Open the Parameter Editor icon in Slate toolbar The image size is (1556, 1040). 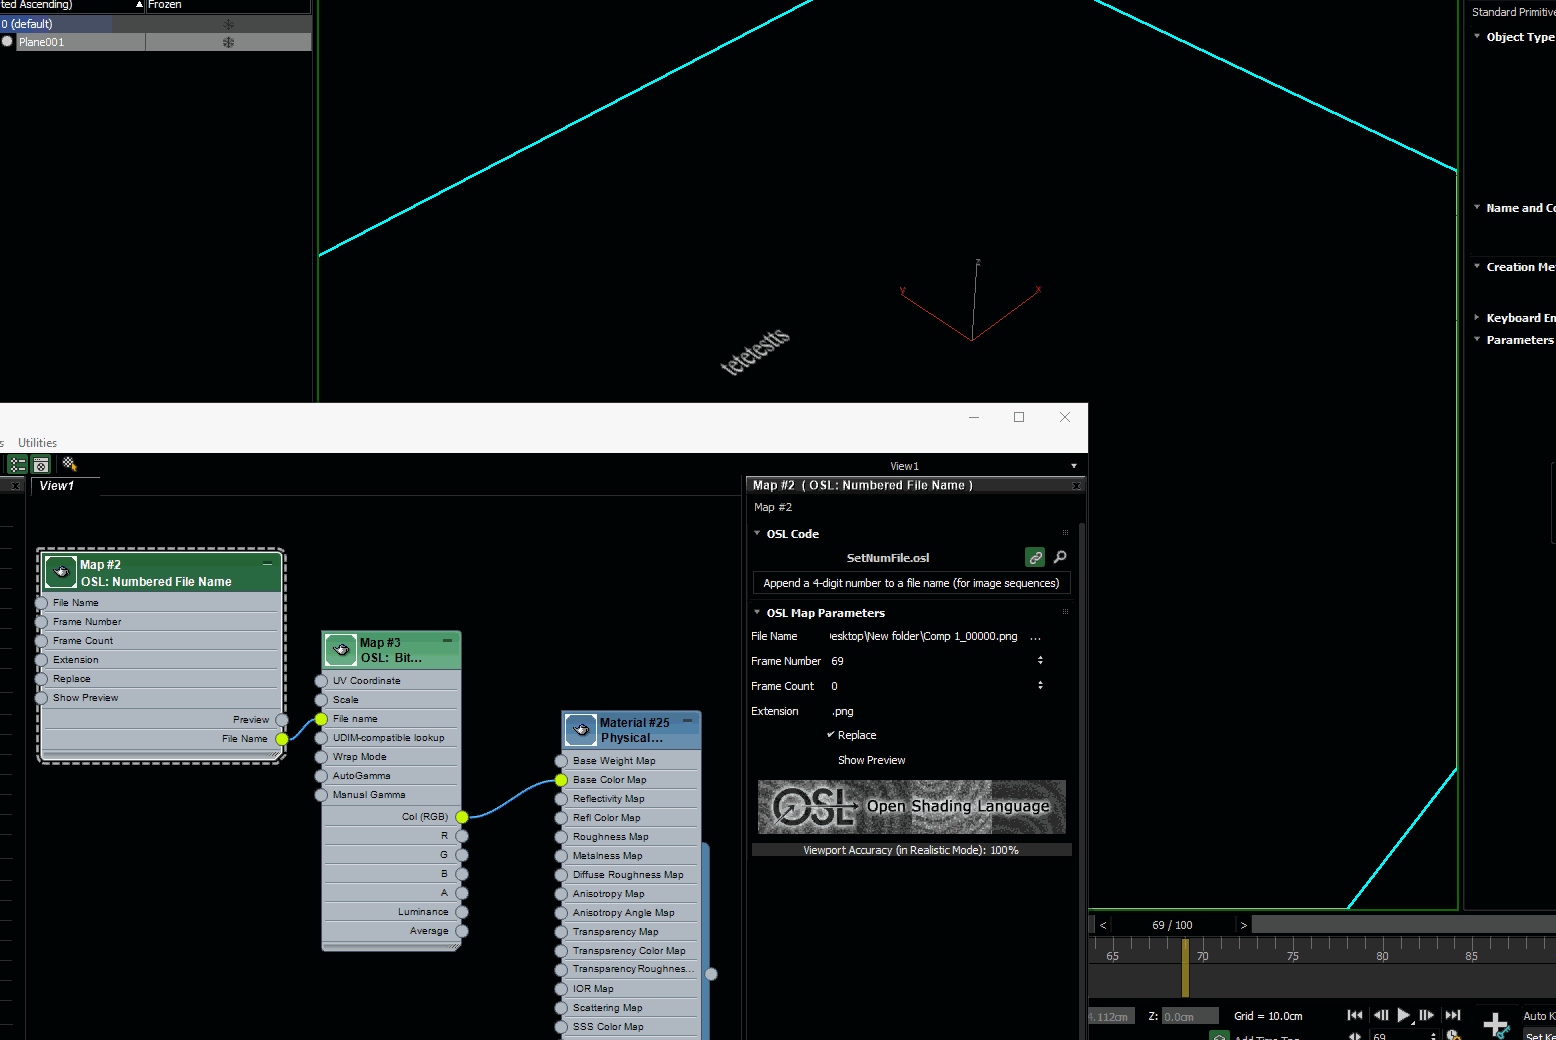41,464
